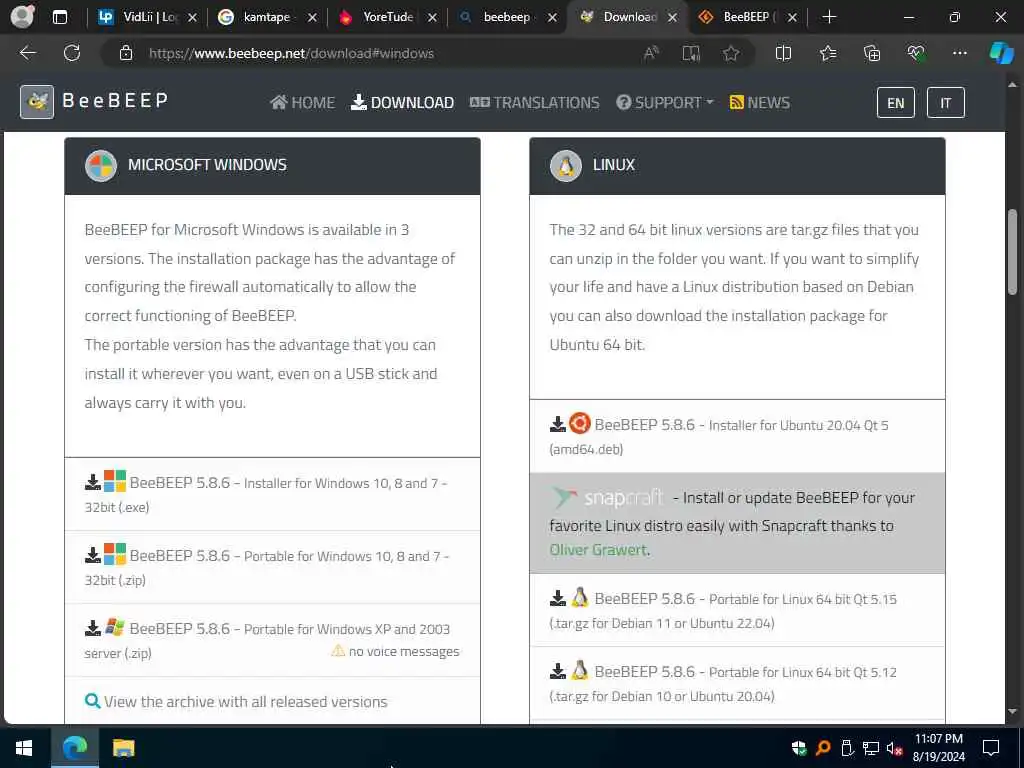
Task: Open Microsoft Edge from the taskbar
Action: pyautogui.click(x=74, y=748)
